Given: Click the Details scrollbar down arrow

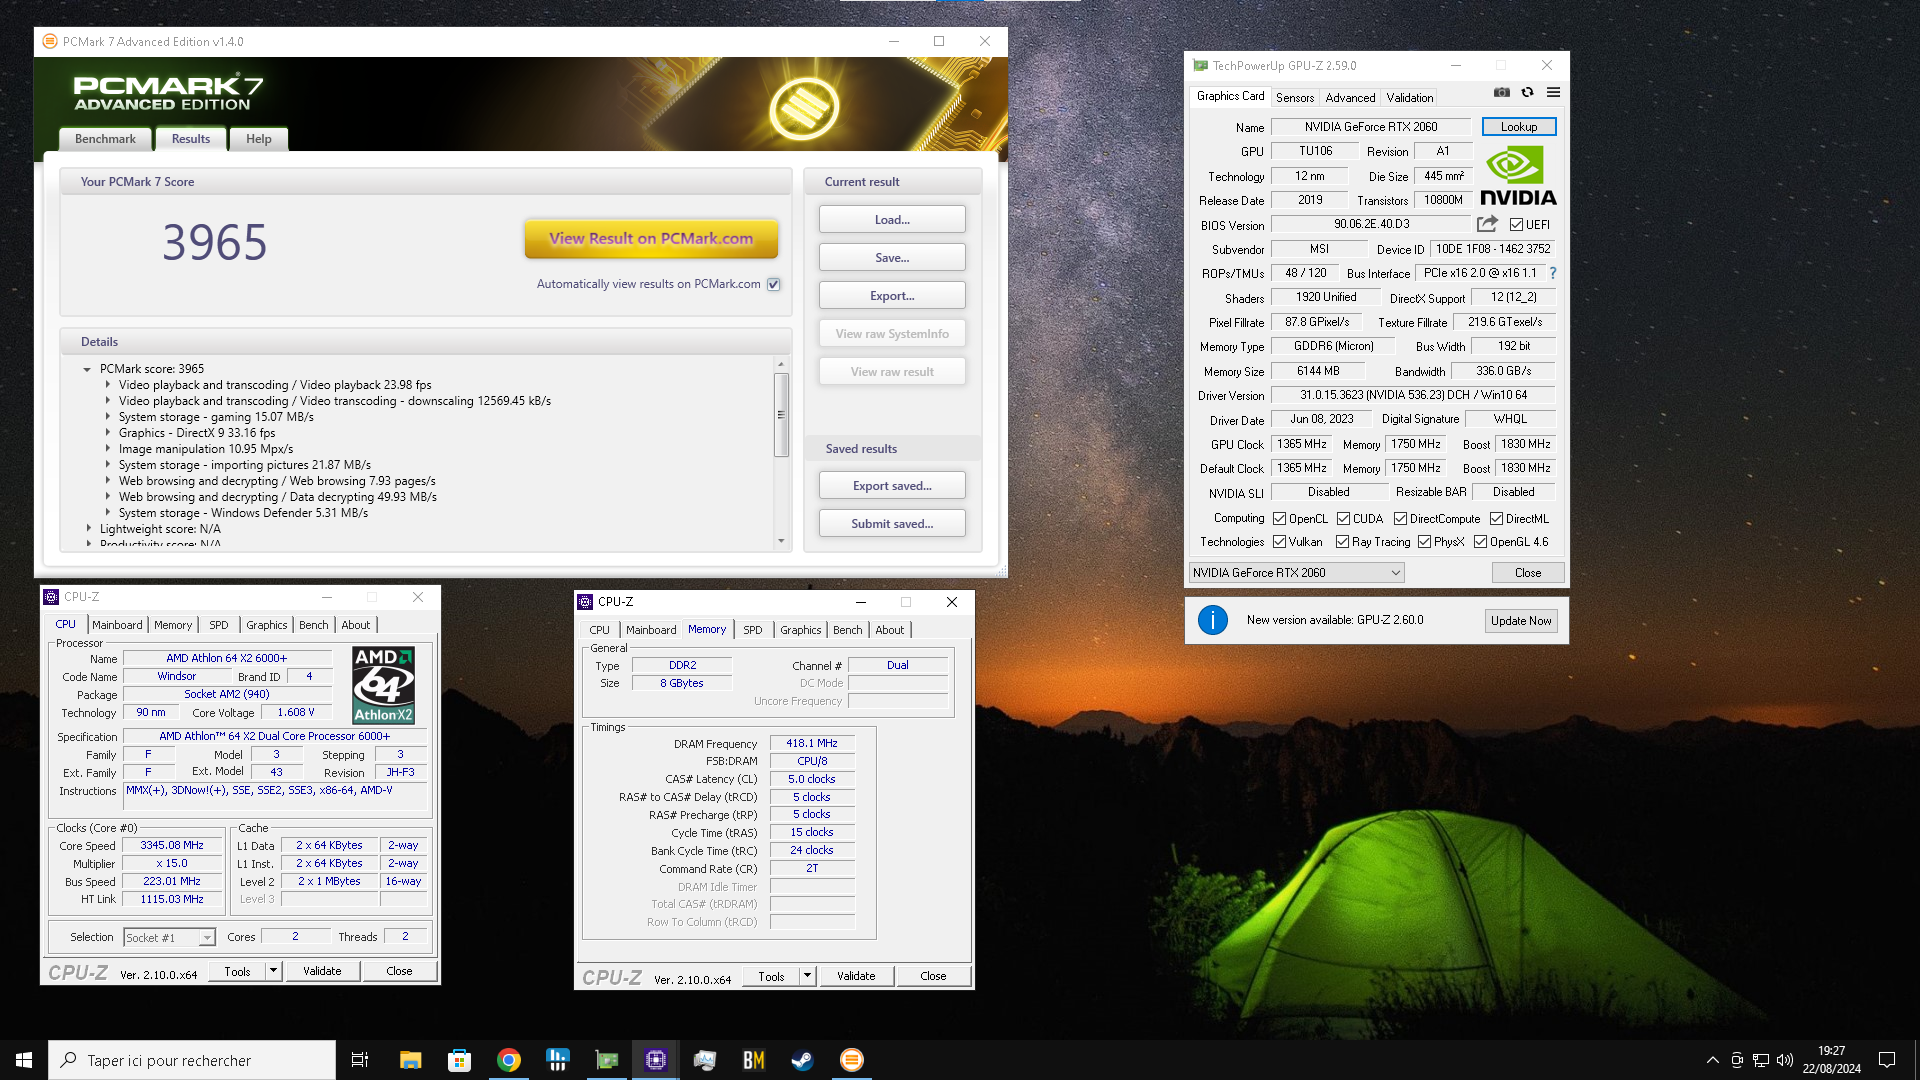Looking at the screenshot, I should pyautogui.click(x=781, y=541).
